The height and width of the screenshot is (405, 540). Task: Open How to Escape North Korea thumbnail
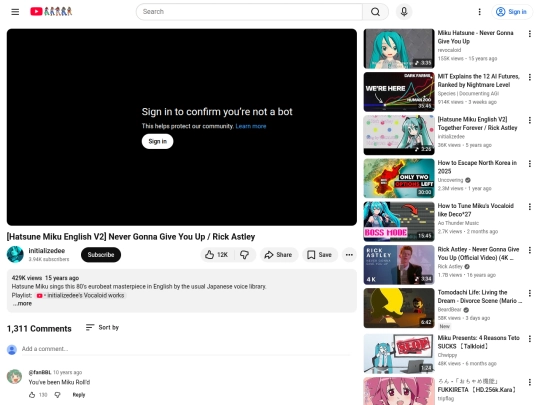[399, 178]
